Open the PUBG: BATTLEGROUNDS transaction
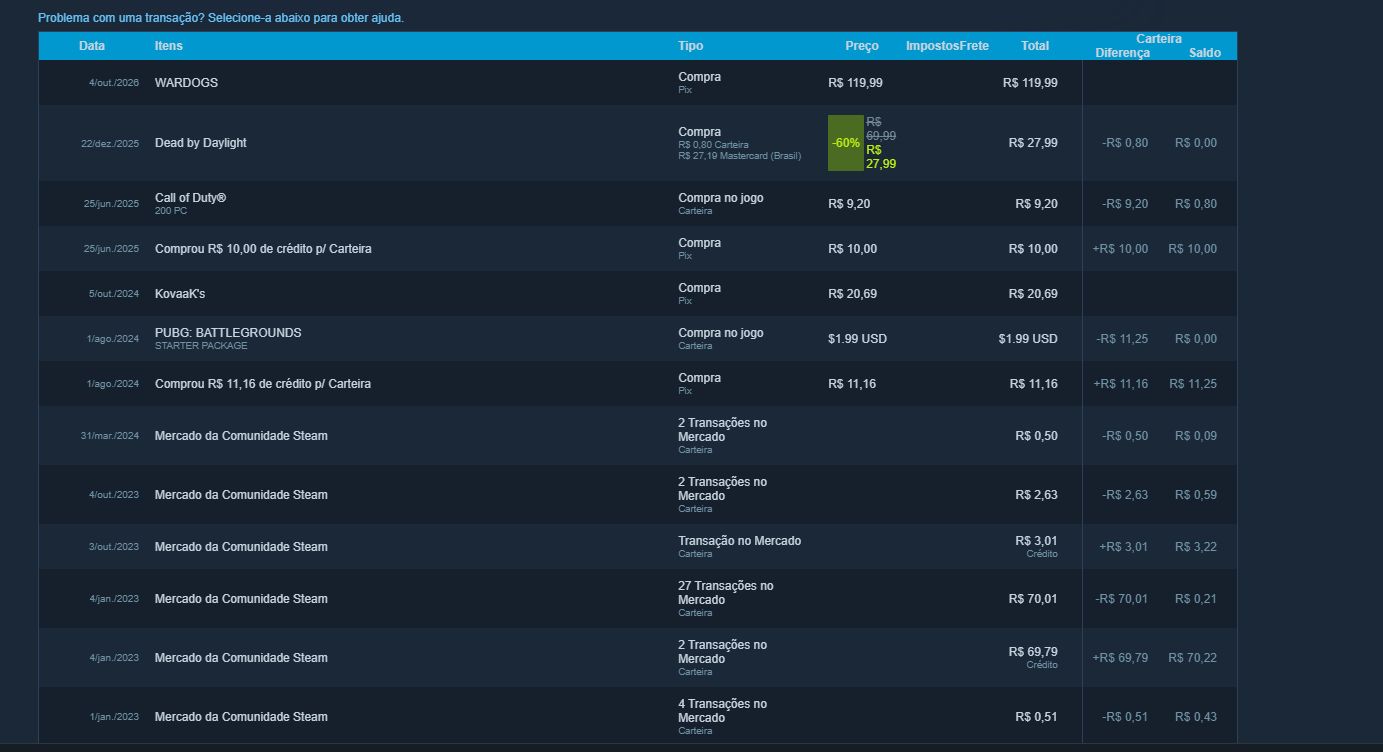 click(x=638, y=339)
